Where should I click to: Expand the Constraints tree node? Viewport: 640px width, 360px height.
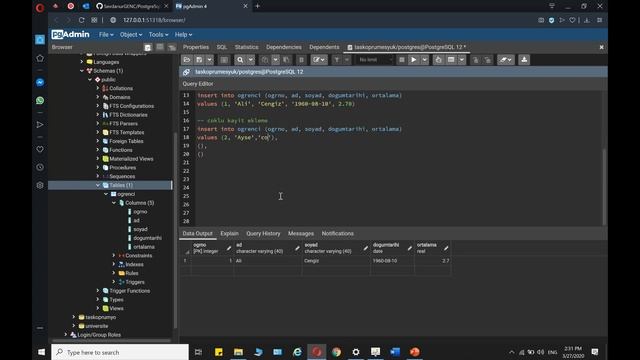tap(114, 256)
